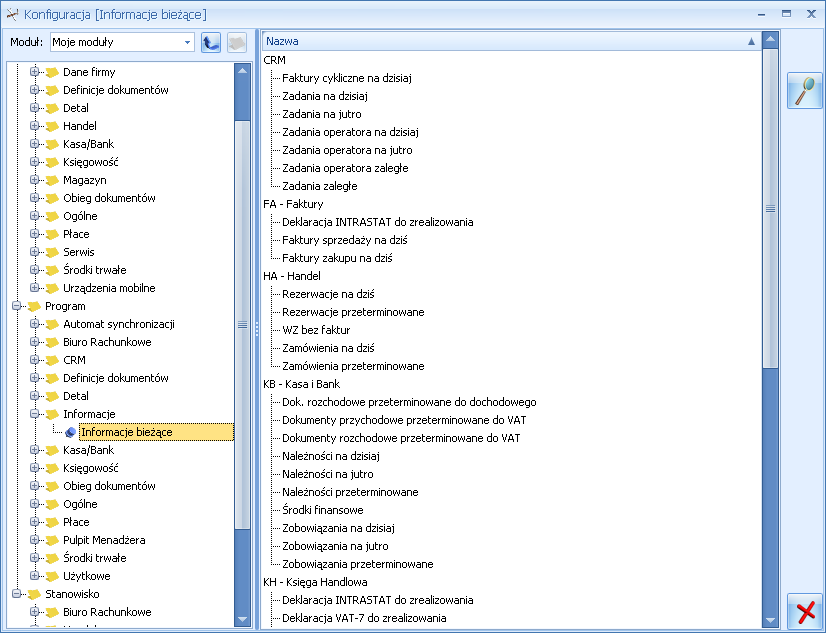The image size is (826, 633).
Task: Expand the Księgowość node above Magazyn
Action: tap(34, 162)
